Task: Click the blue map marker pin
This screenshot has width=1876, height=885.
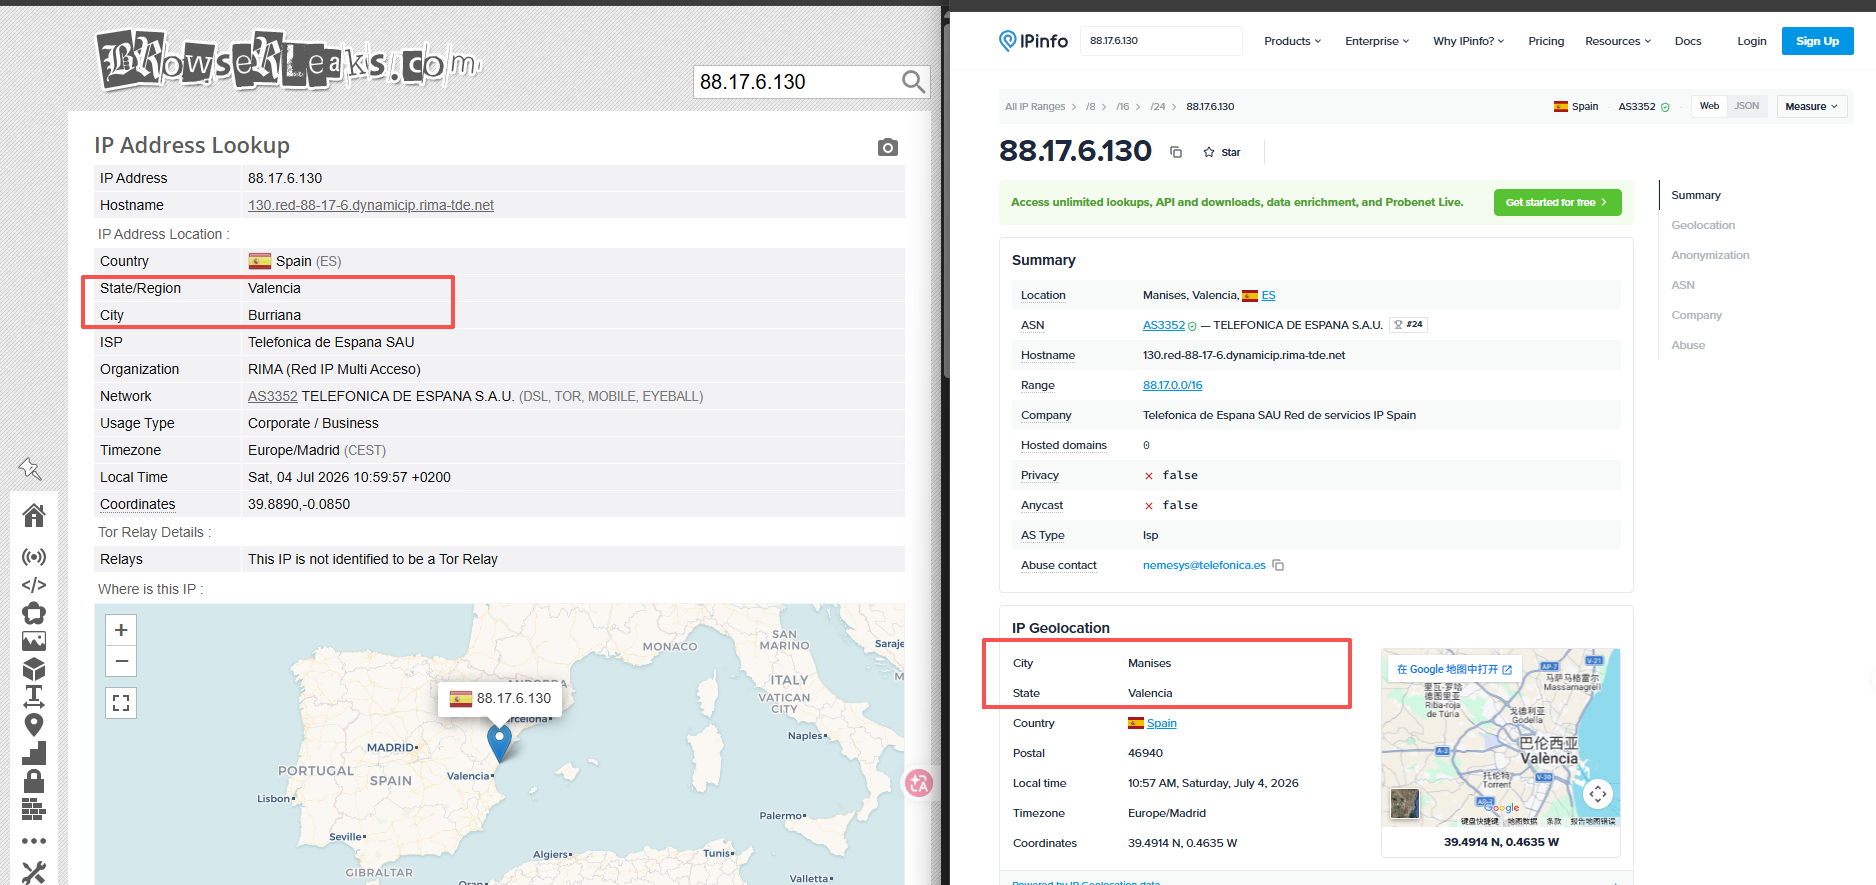Action: point(499,743)
